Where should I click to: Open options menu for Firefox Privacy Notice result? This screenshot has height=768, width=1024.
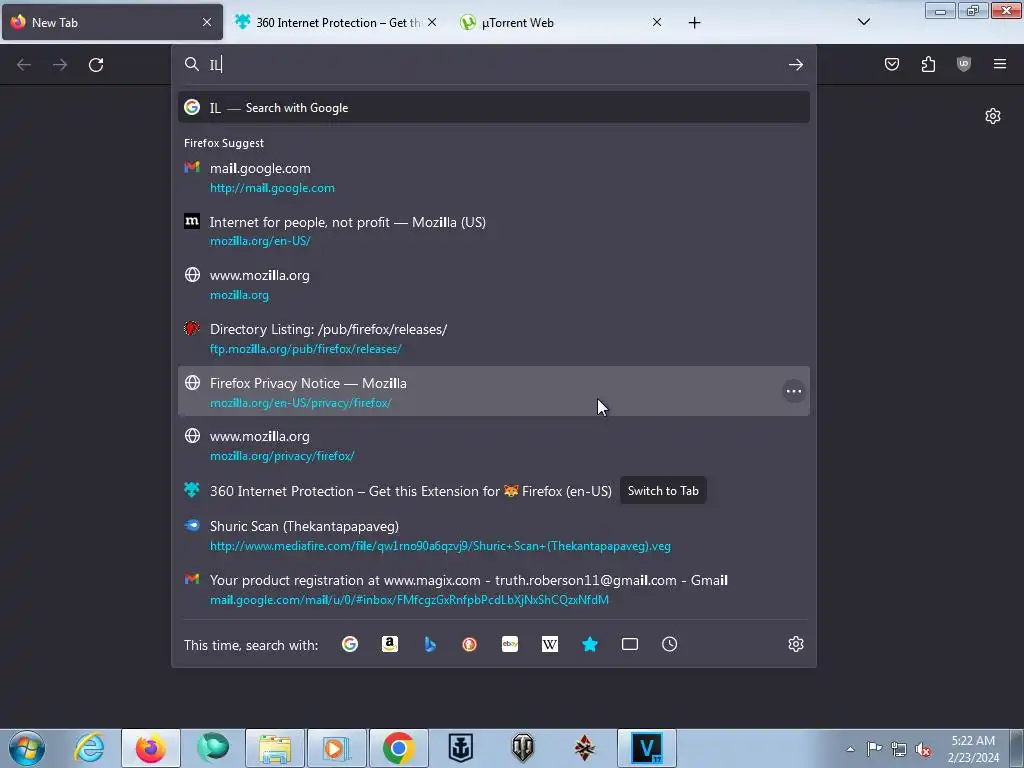(x=793, y=391)
